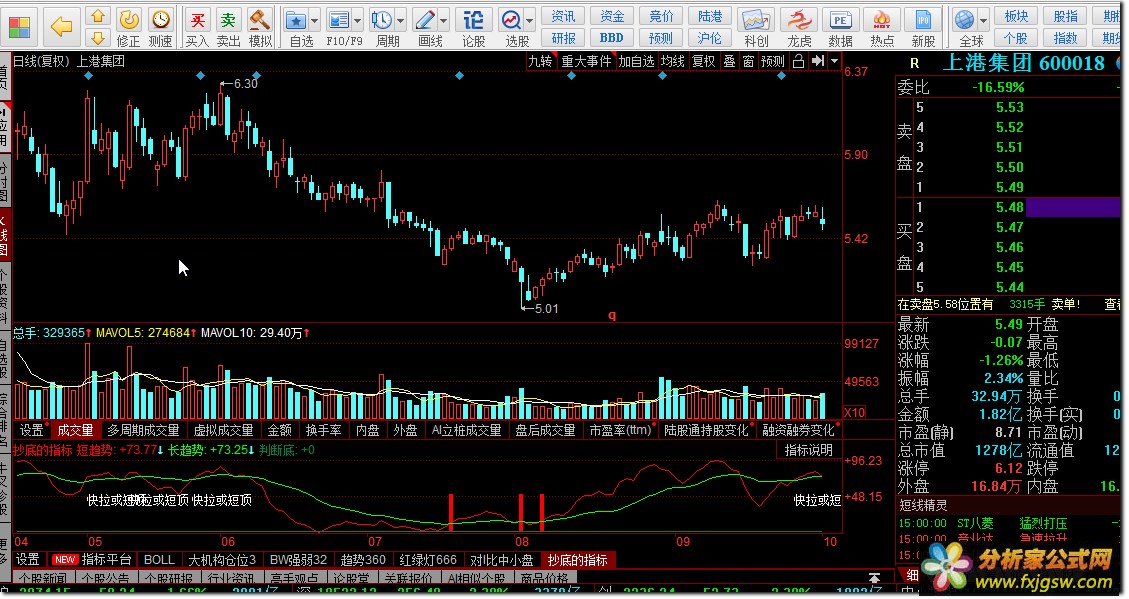The image size is (1129, 599).
Task: Open the 龙虎 dragon-tiger list icon
Action: pyautogui.click(x=799, y=27)
